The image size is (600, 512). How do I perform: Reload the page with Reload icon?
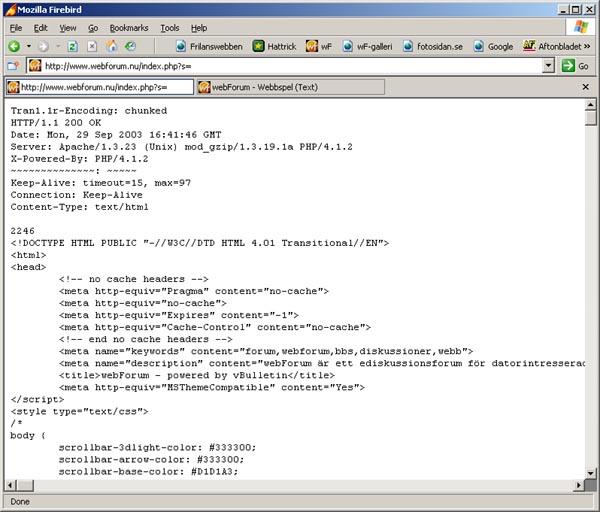pyautogui.click(x=72, y=46)
